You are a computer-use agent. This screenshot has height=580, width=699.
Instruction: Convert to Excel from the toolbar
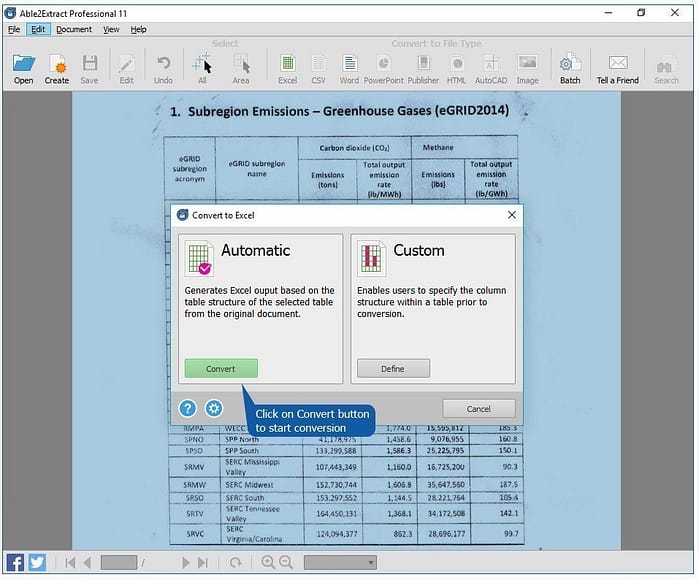tap(288, 69)
